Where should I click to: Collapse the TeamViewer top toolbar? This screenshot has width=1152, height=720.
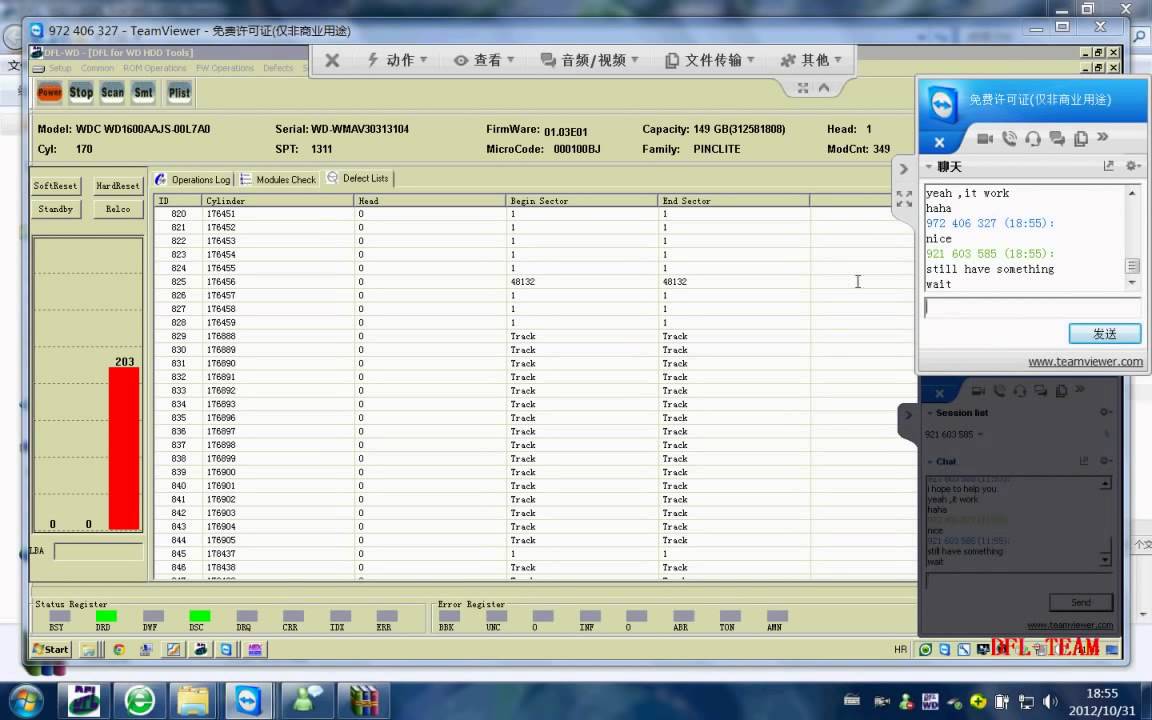point(824,88)
